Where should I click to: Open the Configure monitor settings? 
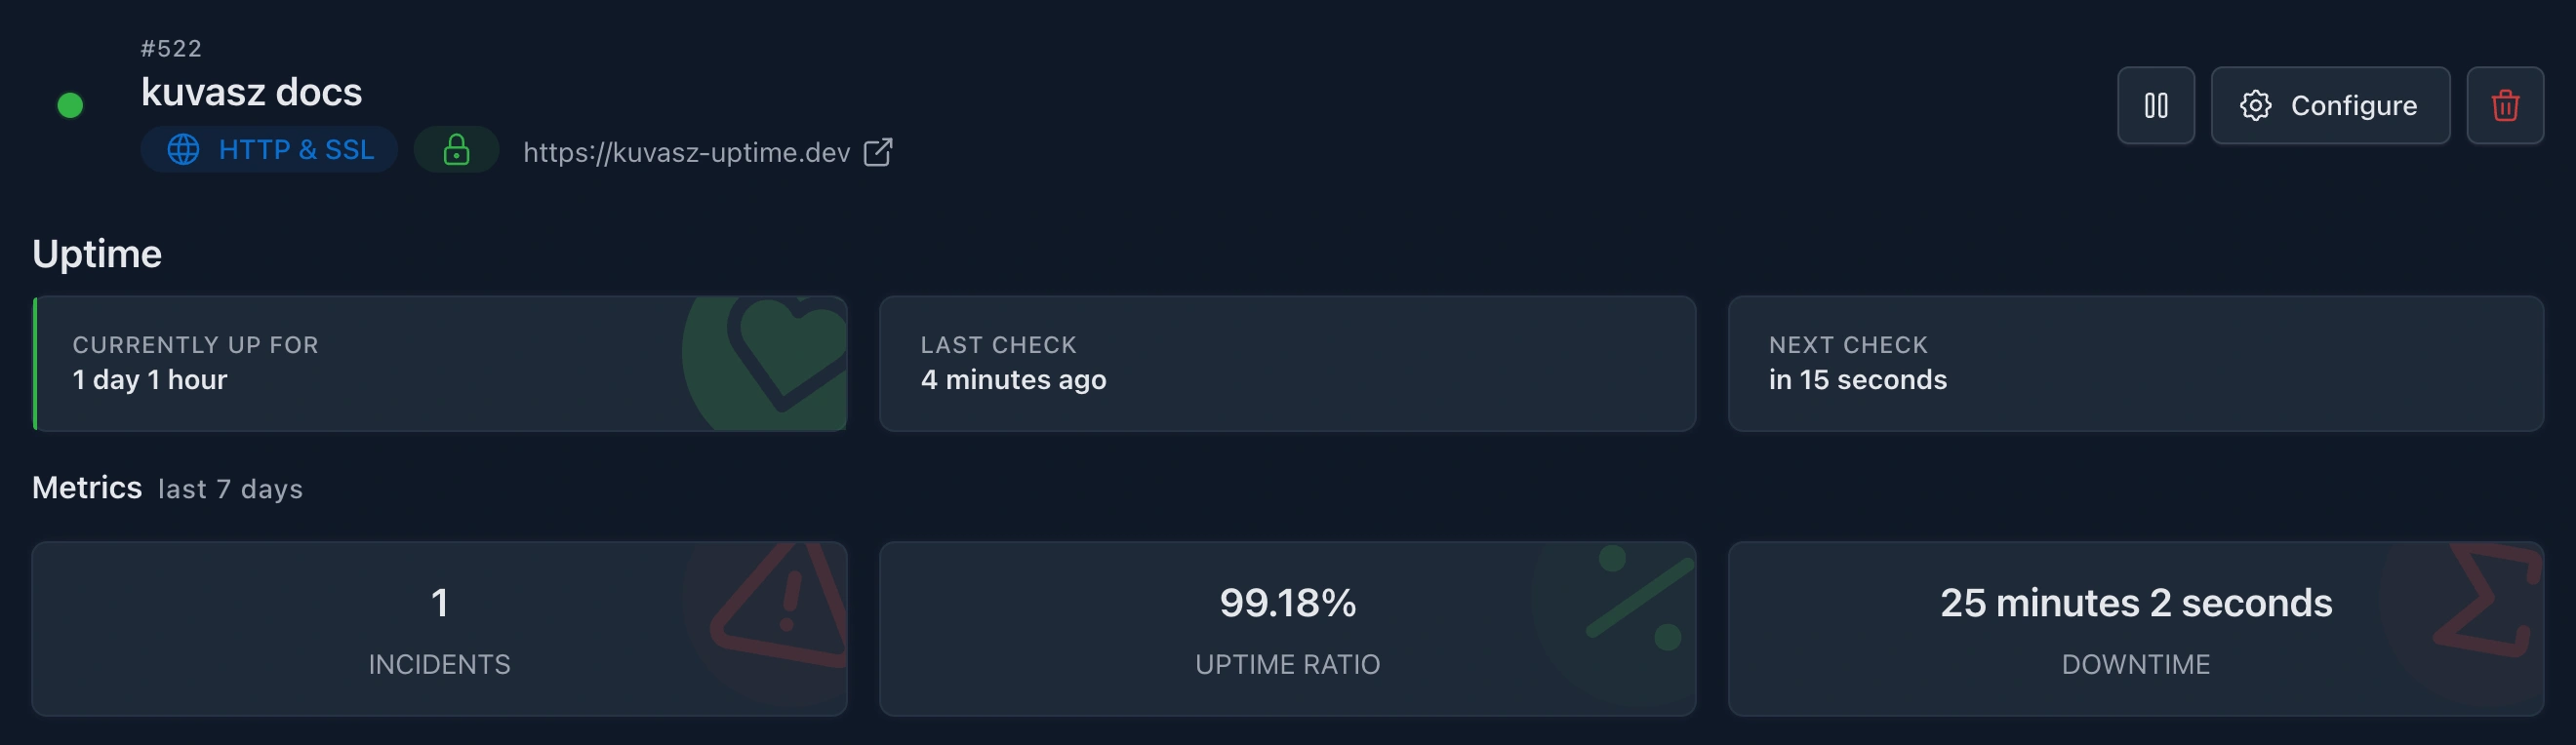point(2330,105)
